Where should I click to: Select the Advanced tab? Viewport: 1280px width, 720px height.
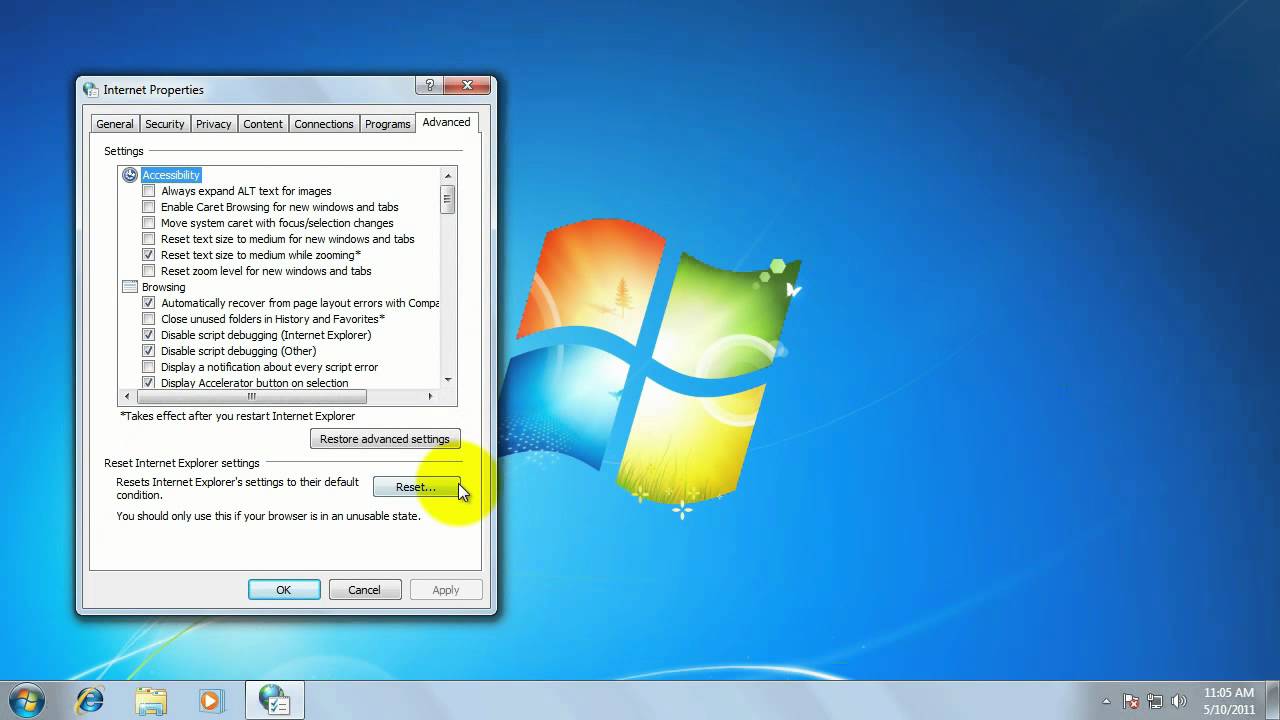click(446, 122)
